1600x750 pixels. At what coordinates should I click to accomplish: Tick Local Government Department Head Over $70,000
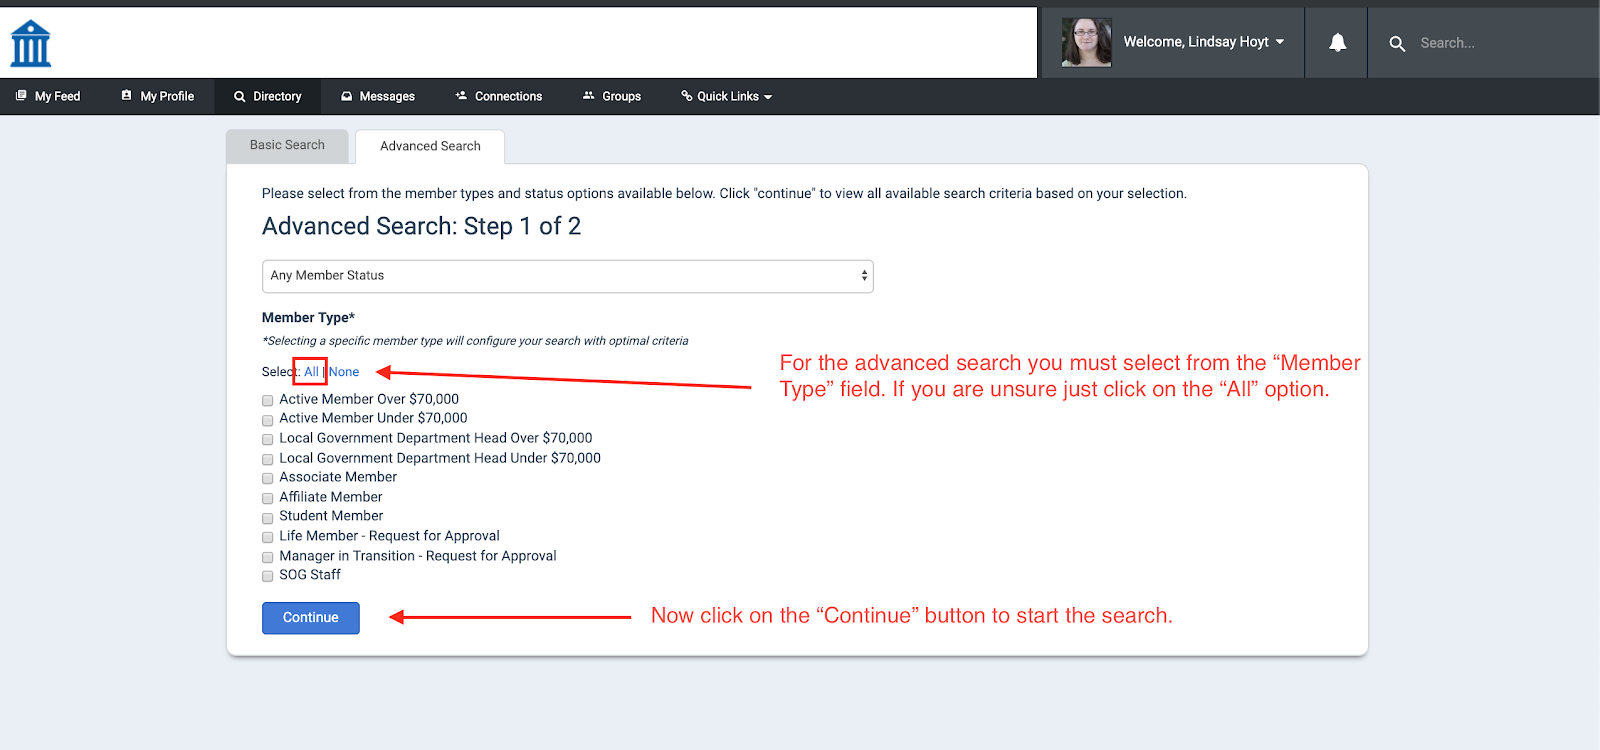pos(267,439)
